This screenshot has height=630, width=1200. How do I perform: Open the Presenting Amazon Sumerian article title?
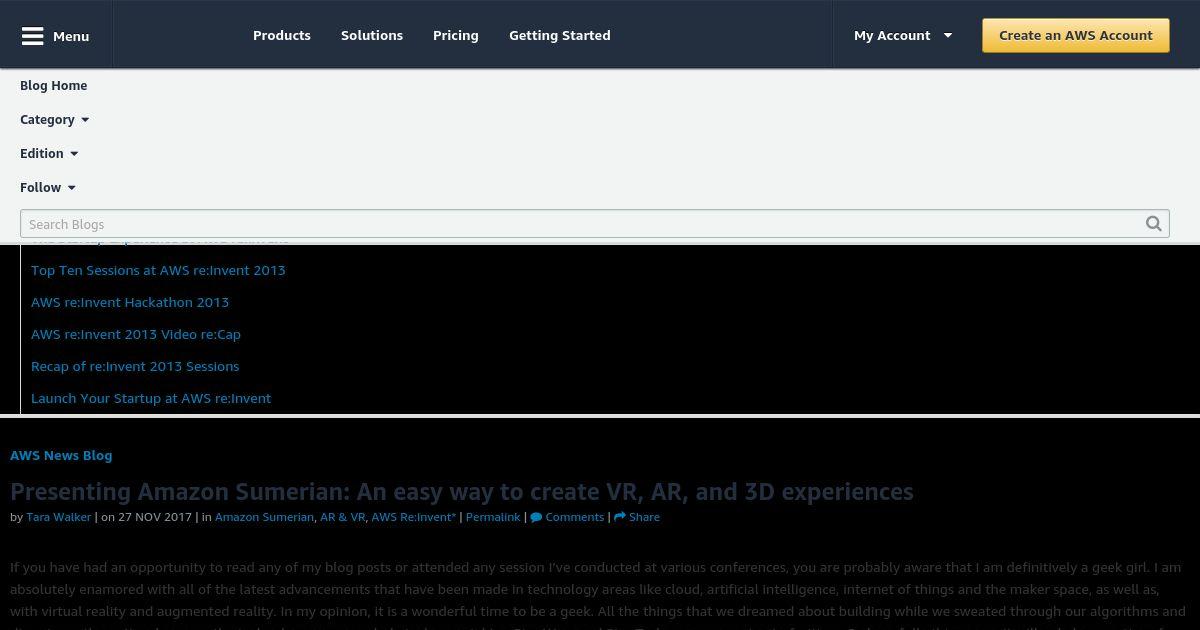[462, 491]
